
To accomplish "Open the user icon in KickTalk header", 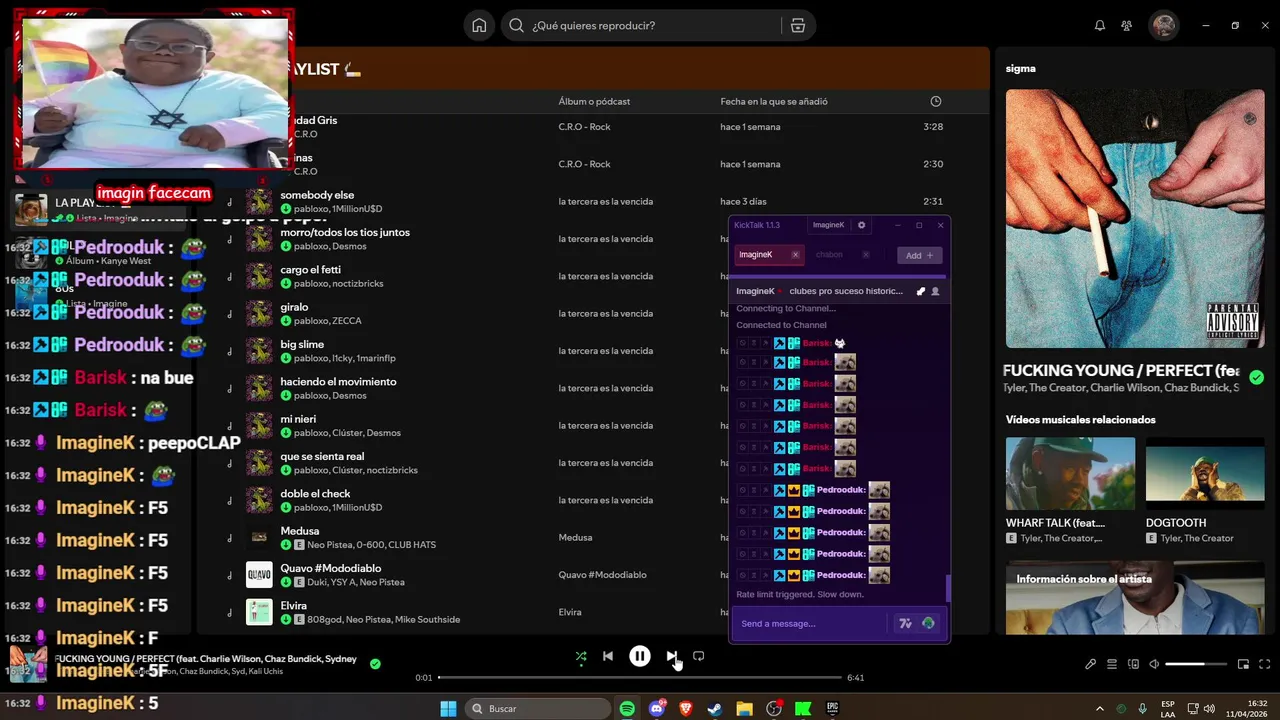I will 935,291.
